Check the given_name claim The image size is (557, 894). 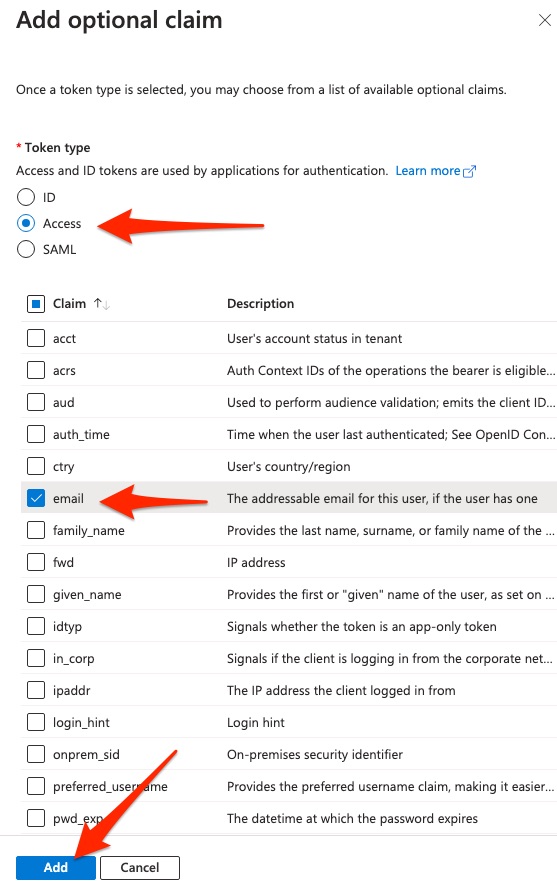pos(36,594)
